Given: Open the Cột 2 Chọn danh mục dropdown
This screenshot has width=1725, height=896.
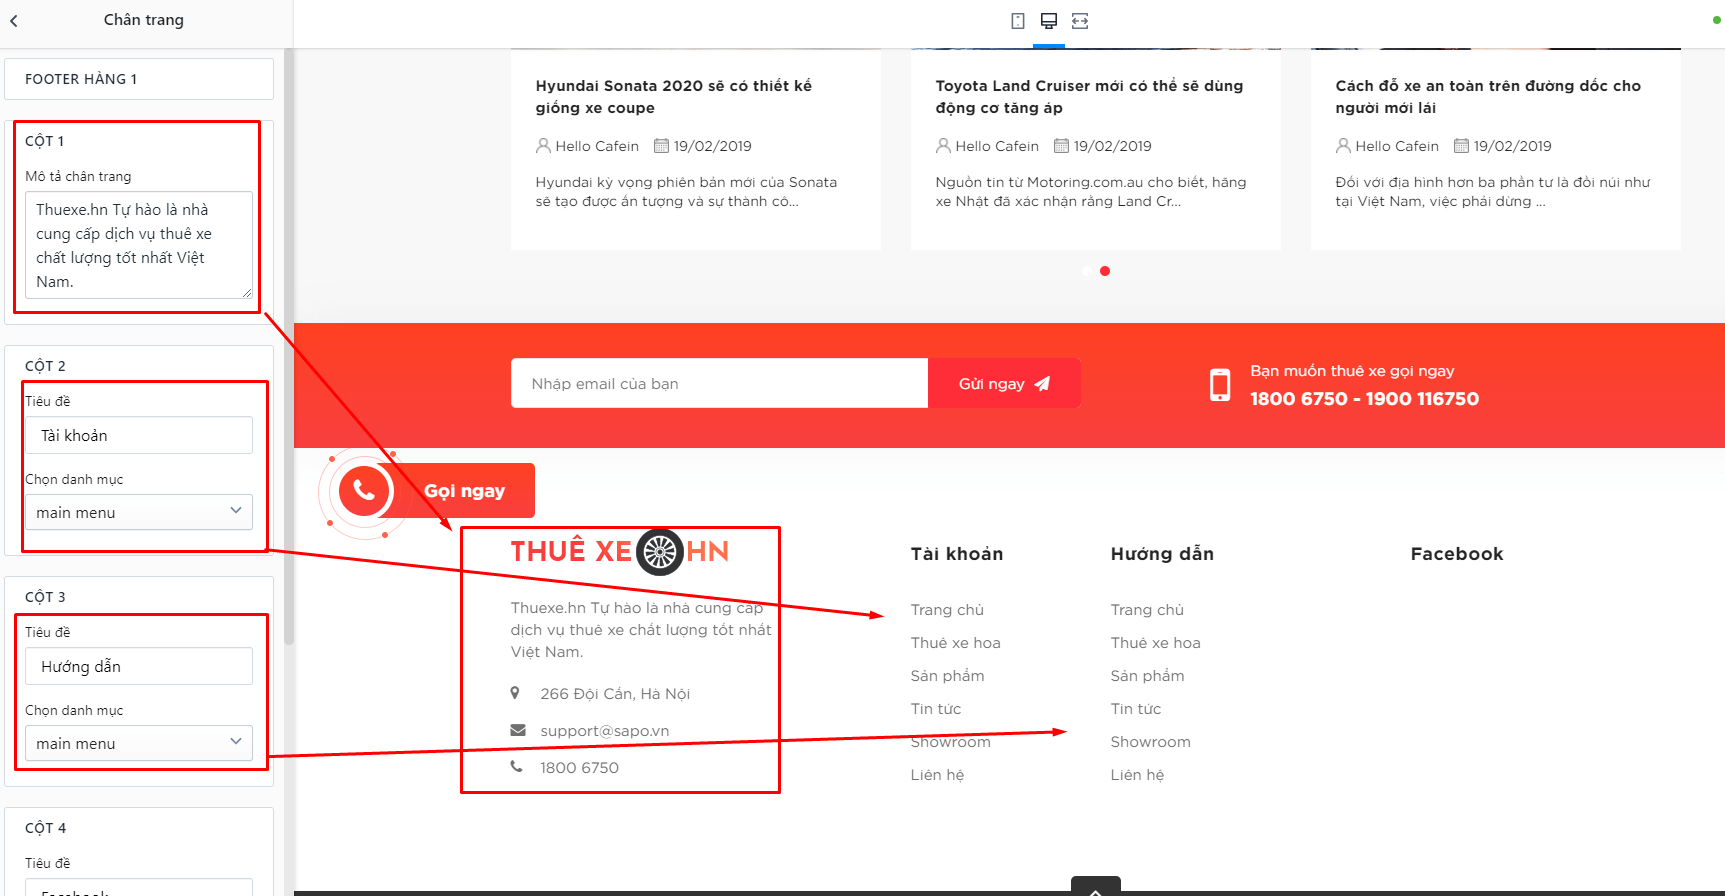Looking at the screenshot, I should 139,512.
